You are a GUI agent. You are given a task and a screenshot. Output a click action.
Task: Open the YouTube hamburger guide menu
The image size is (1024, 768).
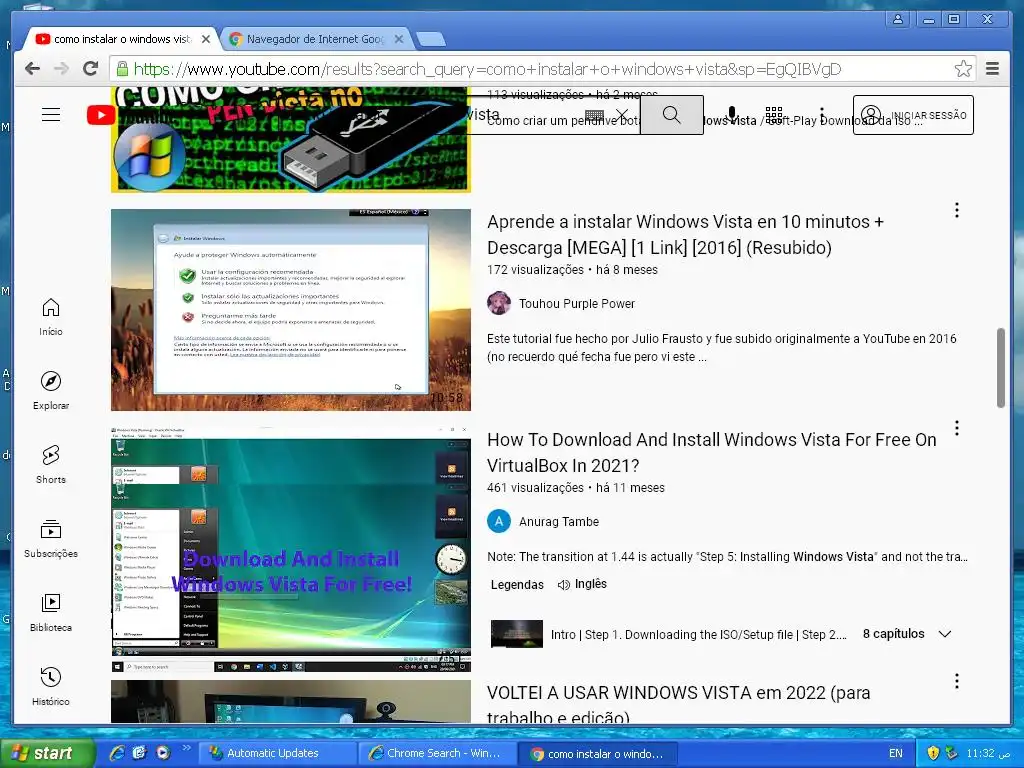[x=51, y=114]
